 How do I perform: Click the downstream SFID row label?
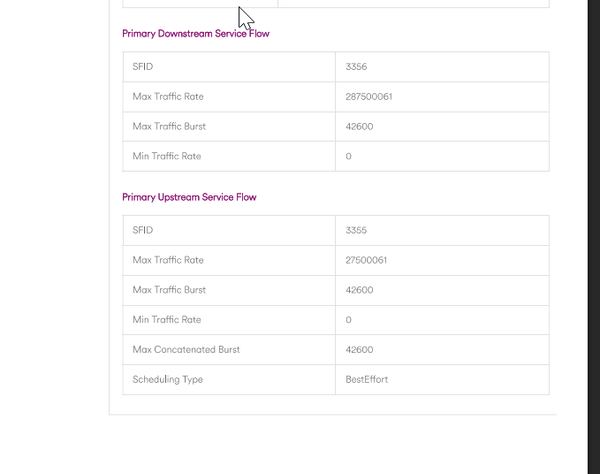tap(143, 67)
